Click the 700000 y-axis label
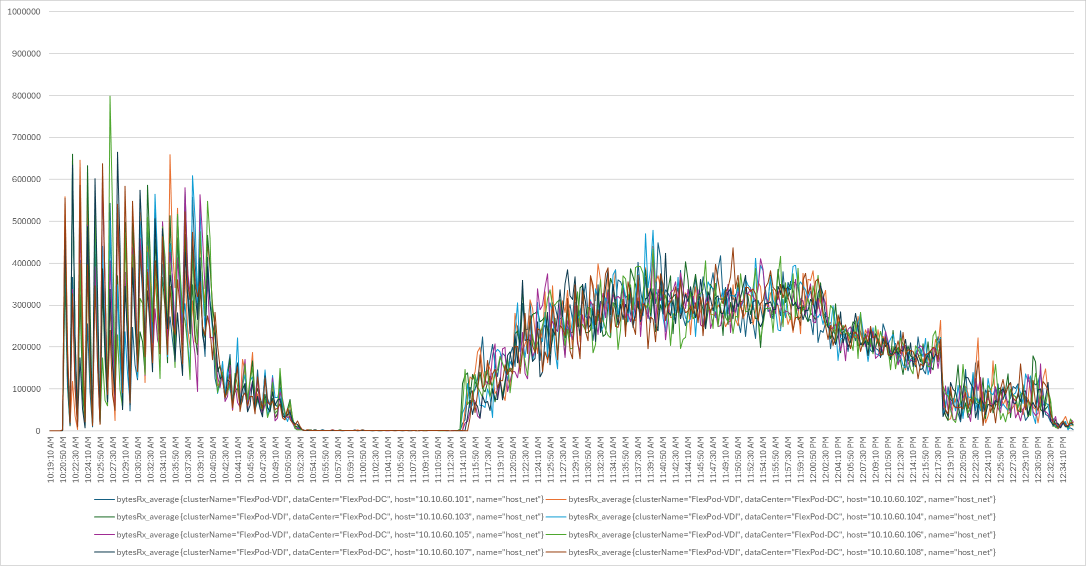Image resolution: width=1086 pixels, height=566 pixels. point(24,138)
